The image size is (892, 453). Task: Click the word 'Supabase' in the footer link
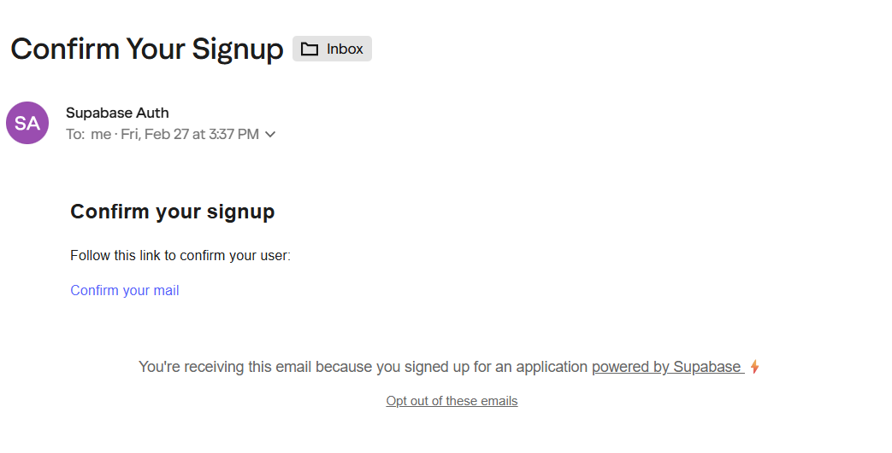[706, 367]
